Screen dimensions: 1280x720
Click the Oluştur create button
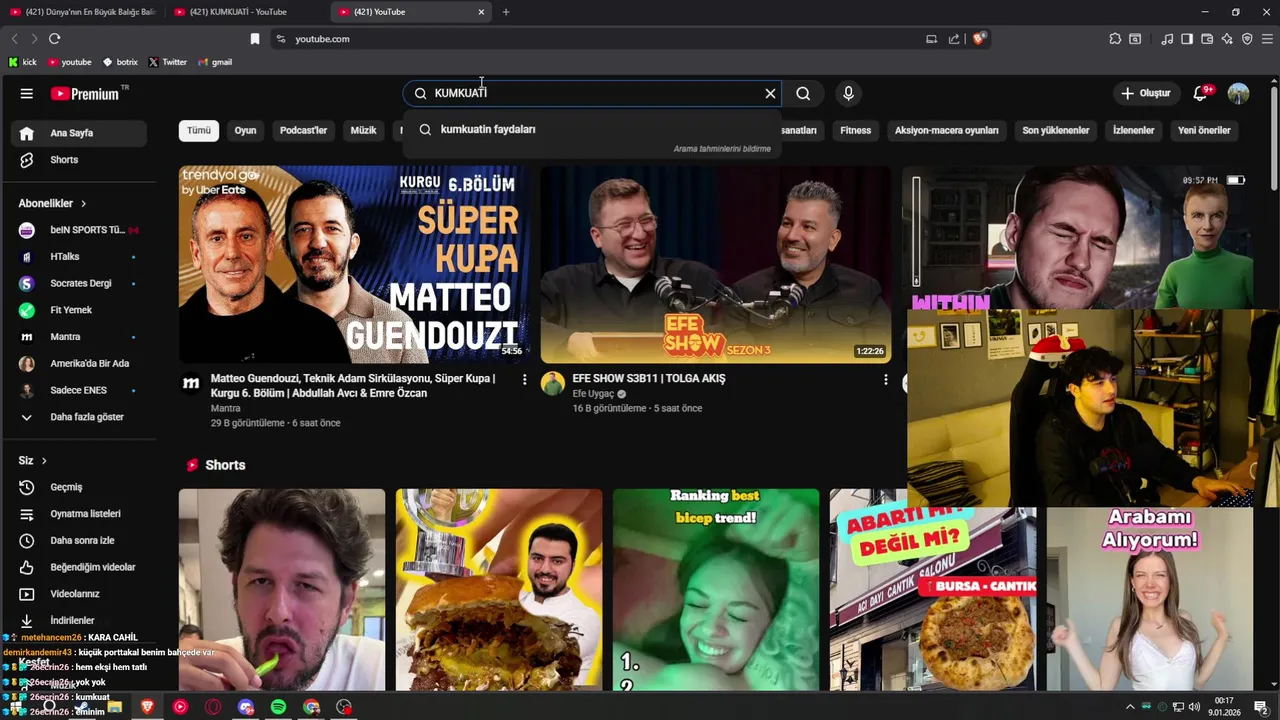1145,93
